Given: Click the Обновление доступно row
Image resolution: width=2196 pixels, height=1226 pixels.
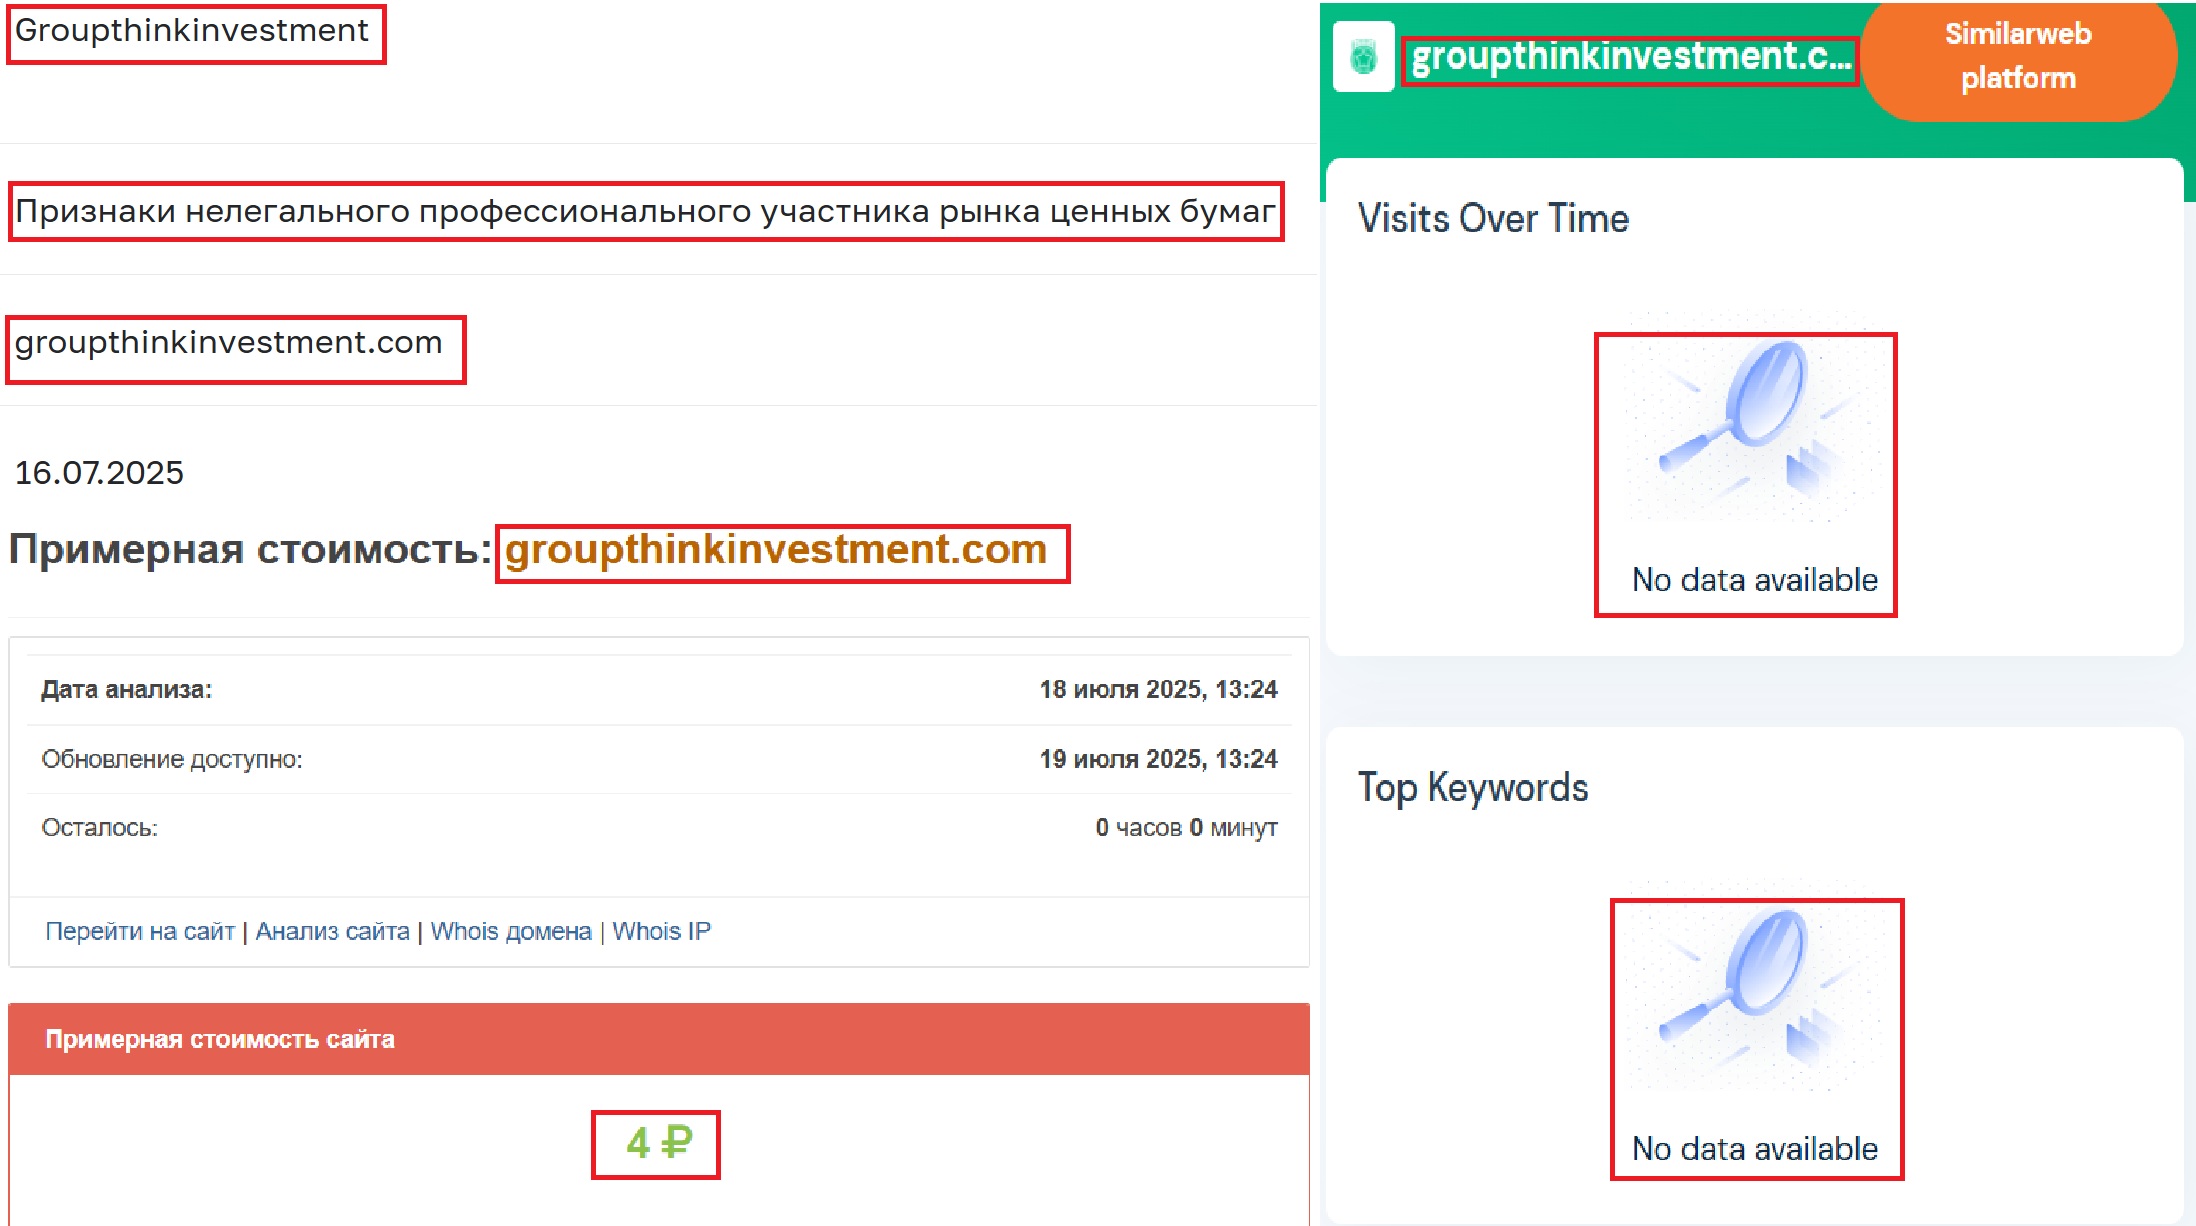Looking at the screenshot, I should coord(659,759).
